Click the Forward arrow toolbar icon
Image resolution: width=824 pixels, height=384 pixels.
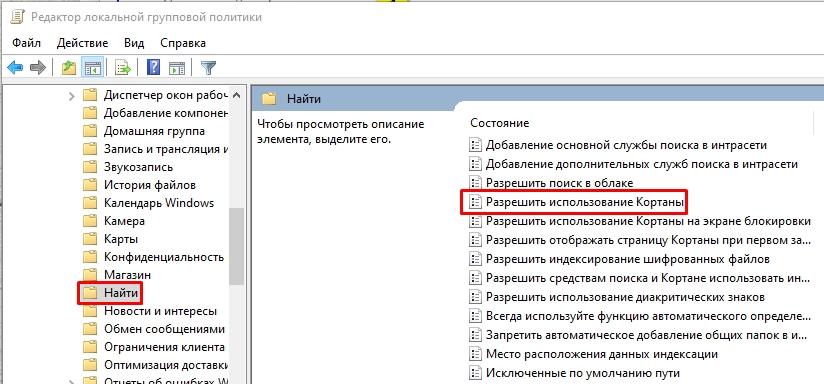pyautogui.click(x=38, y=67)
